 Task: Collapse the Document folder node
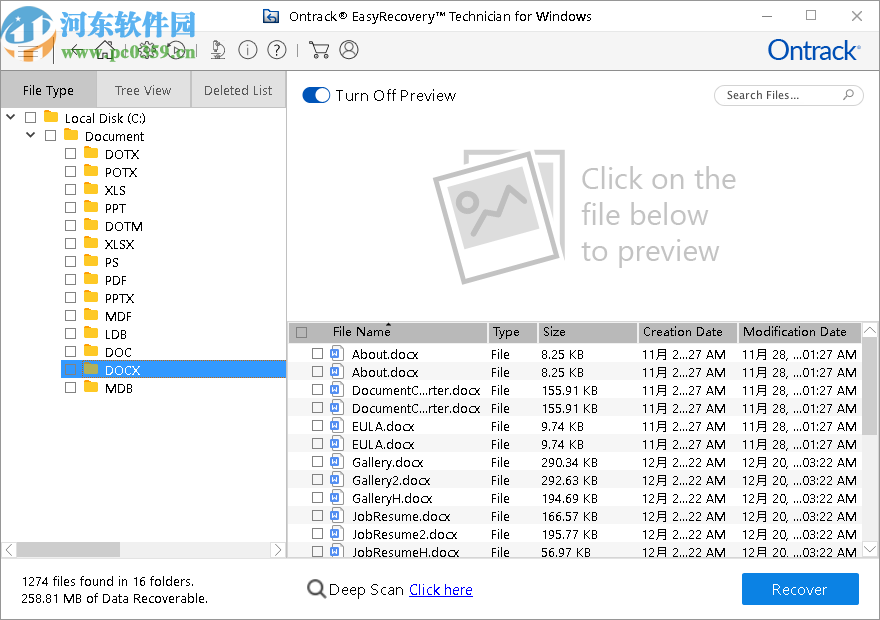(30, 135)
